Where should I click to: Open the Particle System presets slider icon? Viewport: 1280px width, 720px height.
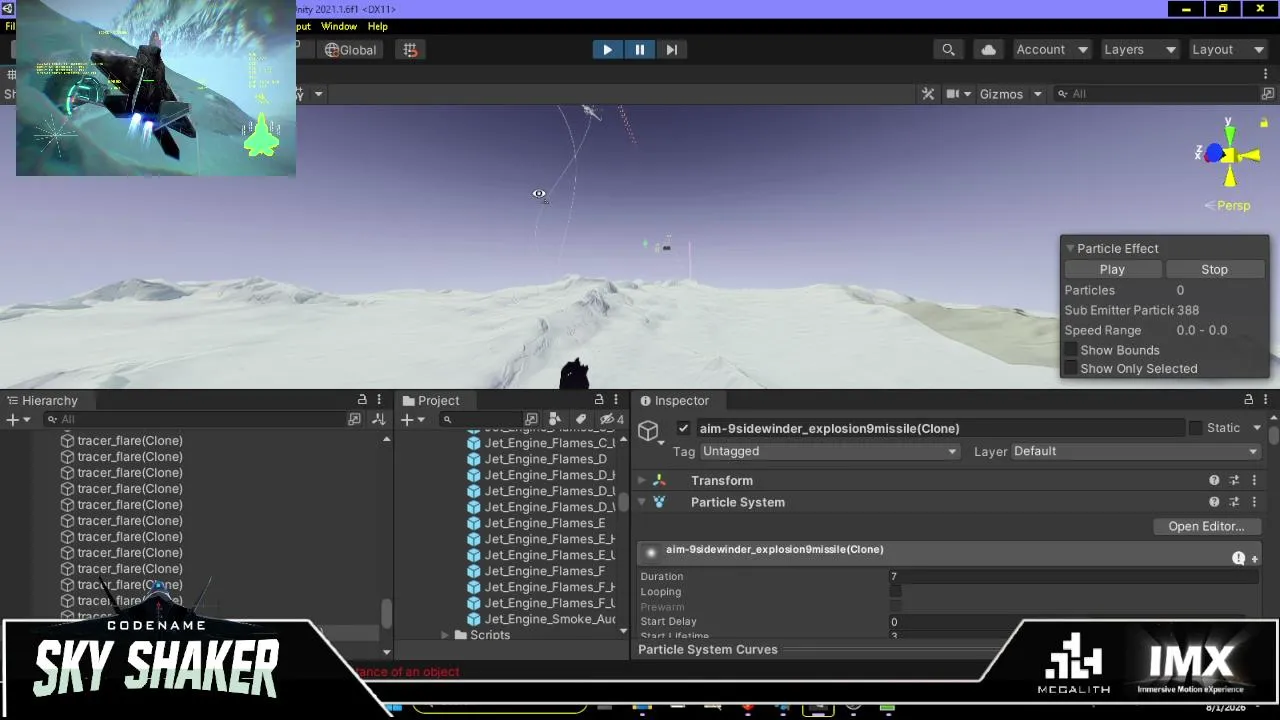click(1234, 502)
